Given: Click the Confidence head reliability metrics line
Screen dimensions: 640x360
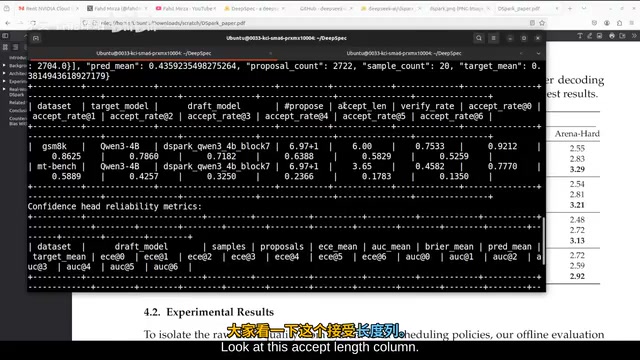Looking at the screenshot, I should click(115, 207).
